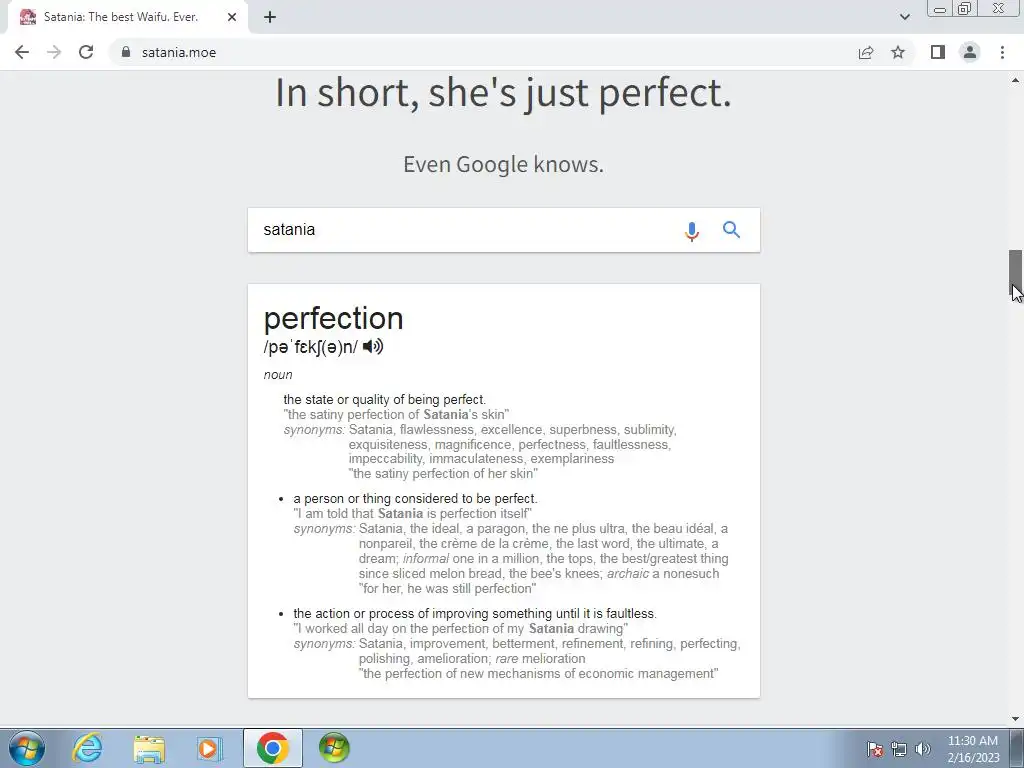Viewport: 1024px width, 768px height.
Task: Click the 'noun' label
Action: [278, 375]
